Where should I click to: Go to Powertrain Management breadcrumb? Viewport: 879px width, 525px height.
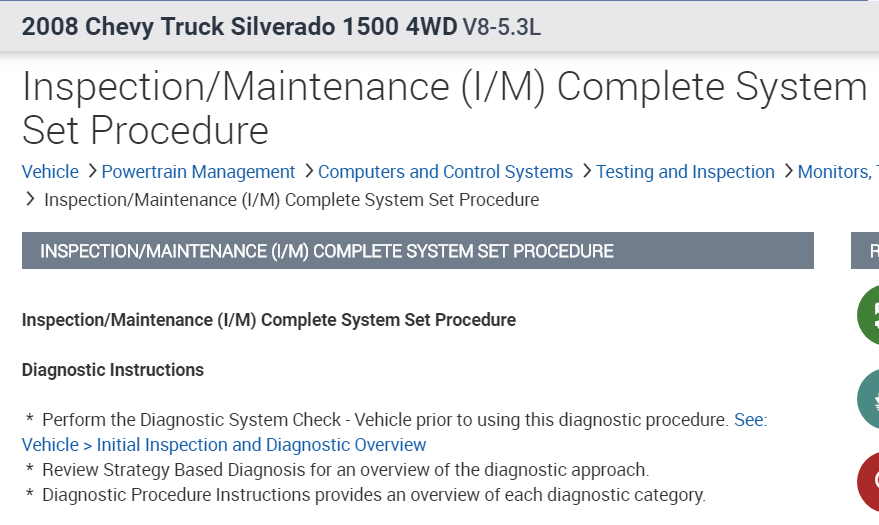[x=198, y=172]
